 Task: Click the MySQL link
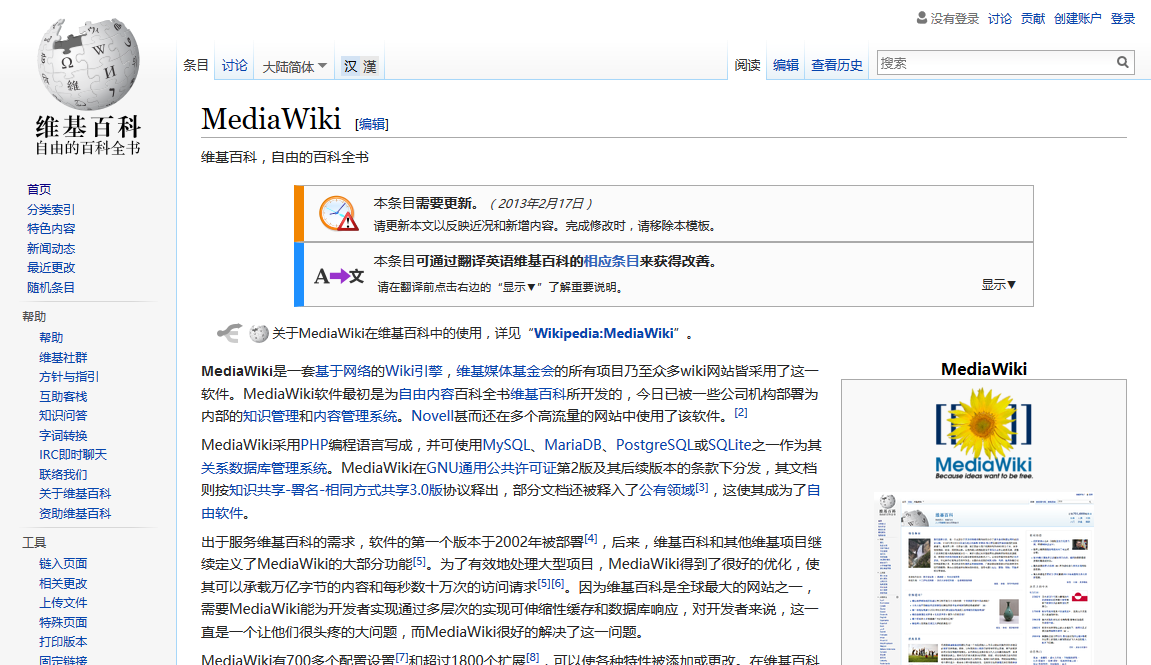506,445
